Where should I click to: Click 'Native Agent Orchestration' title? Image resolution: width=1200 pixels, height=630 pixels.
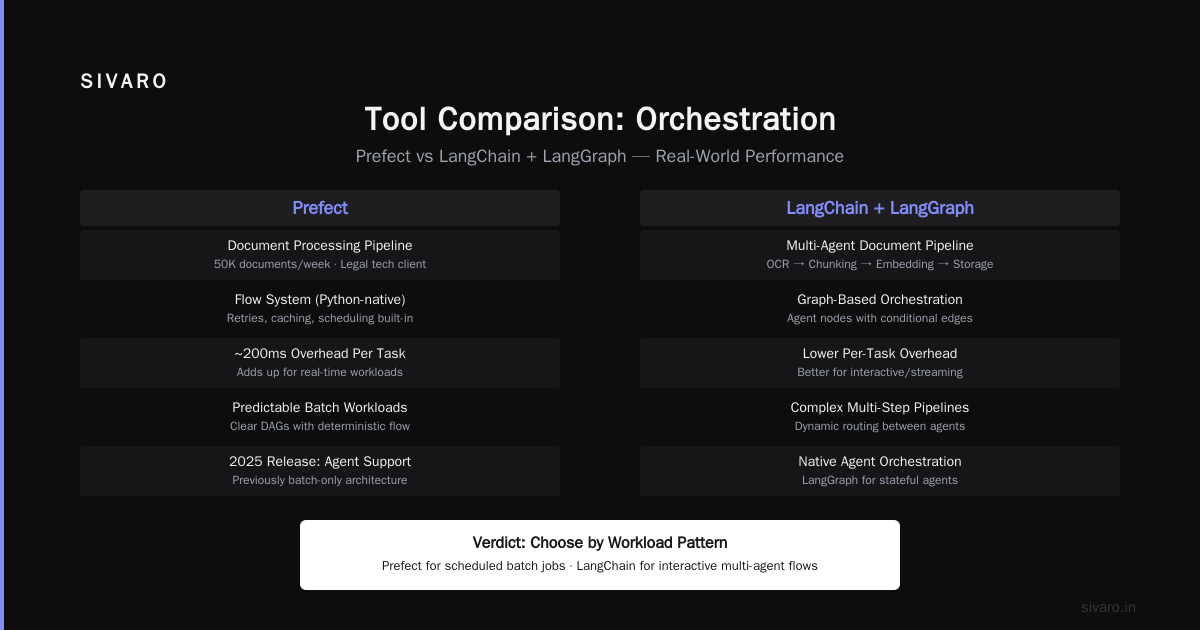pos(880,461)
